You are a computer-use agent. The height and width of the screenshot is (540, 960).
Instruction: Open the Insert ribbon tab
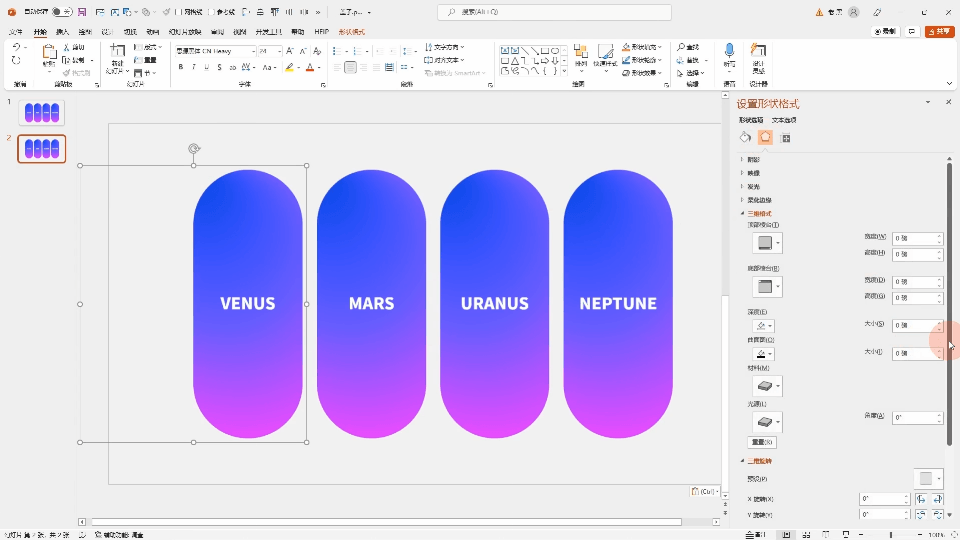point(62,32)
